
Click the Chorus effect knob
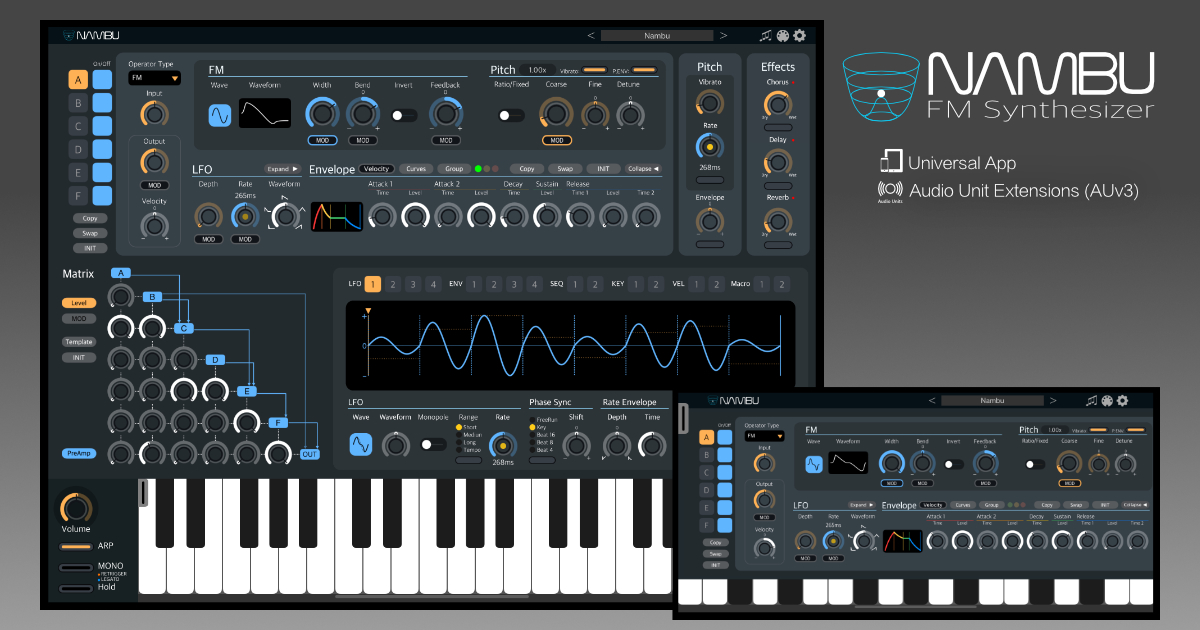coord(777,104)
